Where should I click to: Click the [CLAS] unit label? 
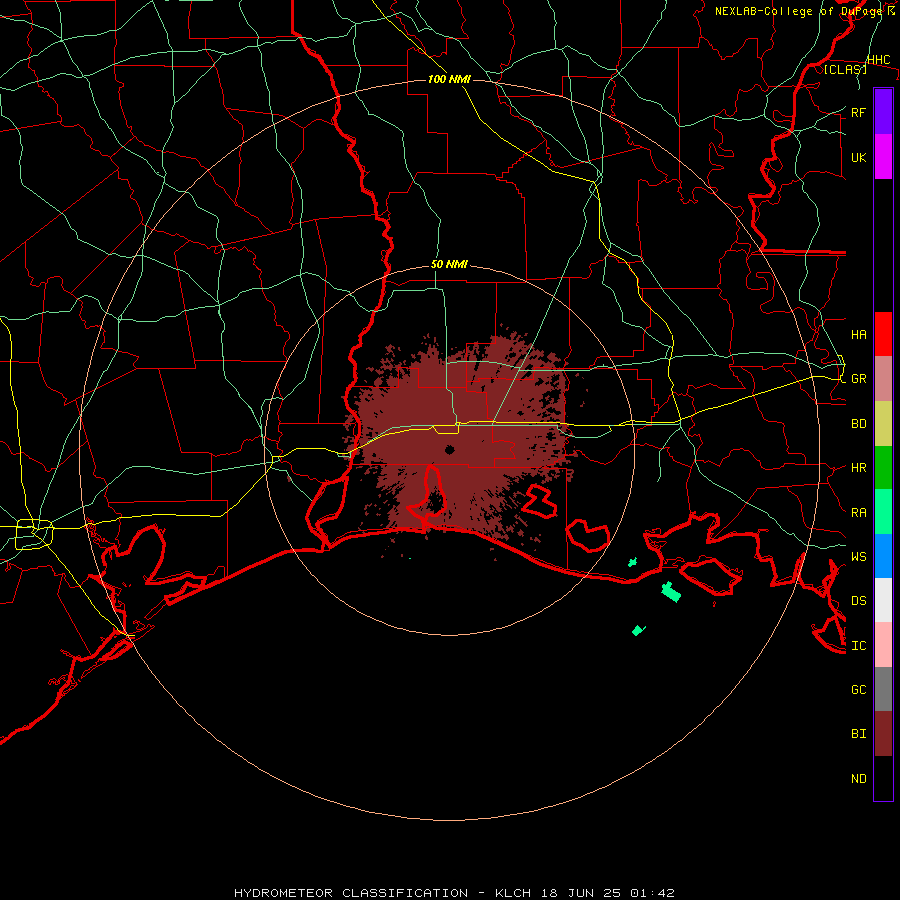click(x=845, y=70)
